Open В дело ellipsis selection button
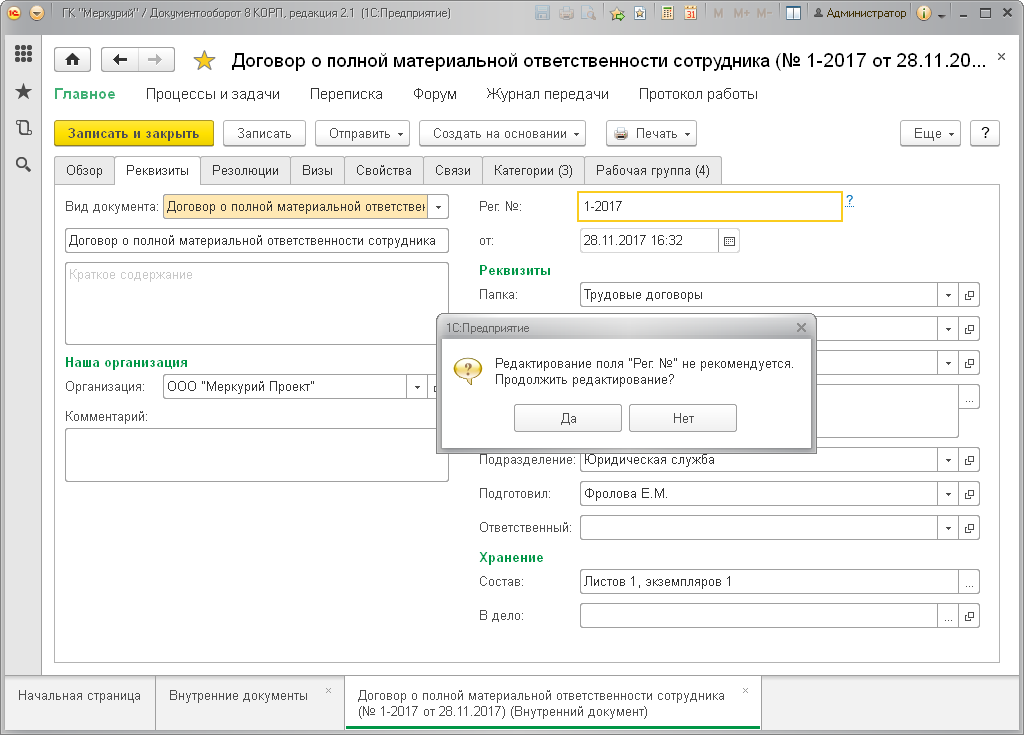 948,616
